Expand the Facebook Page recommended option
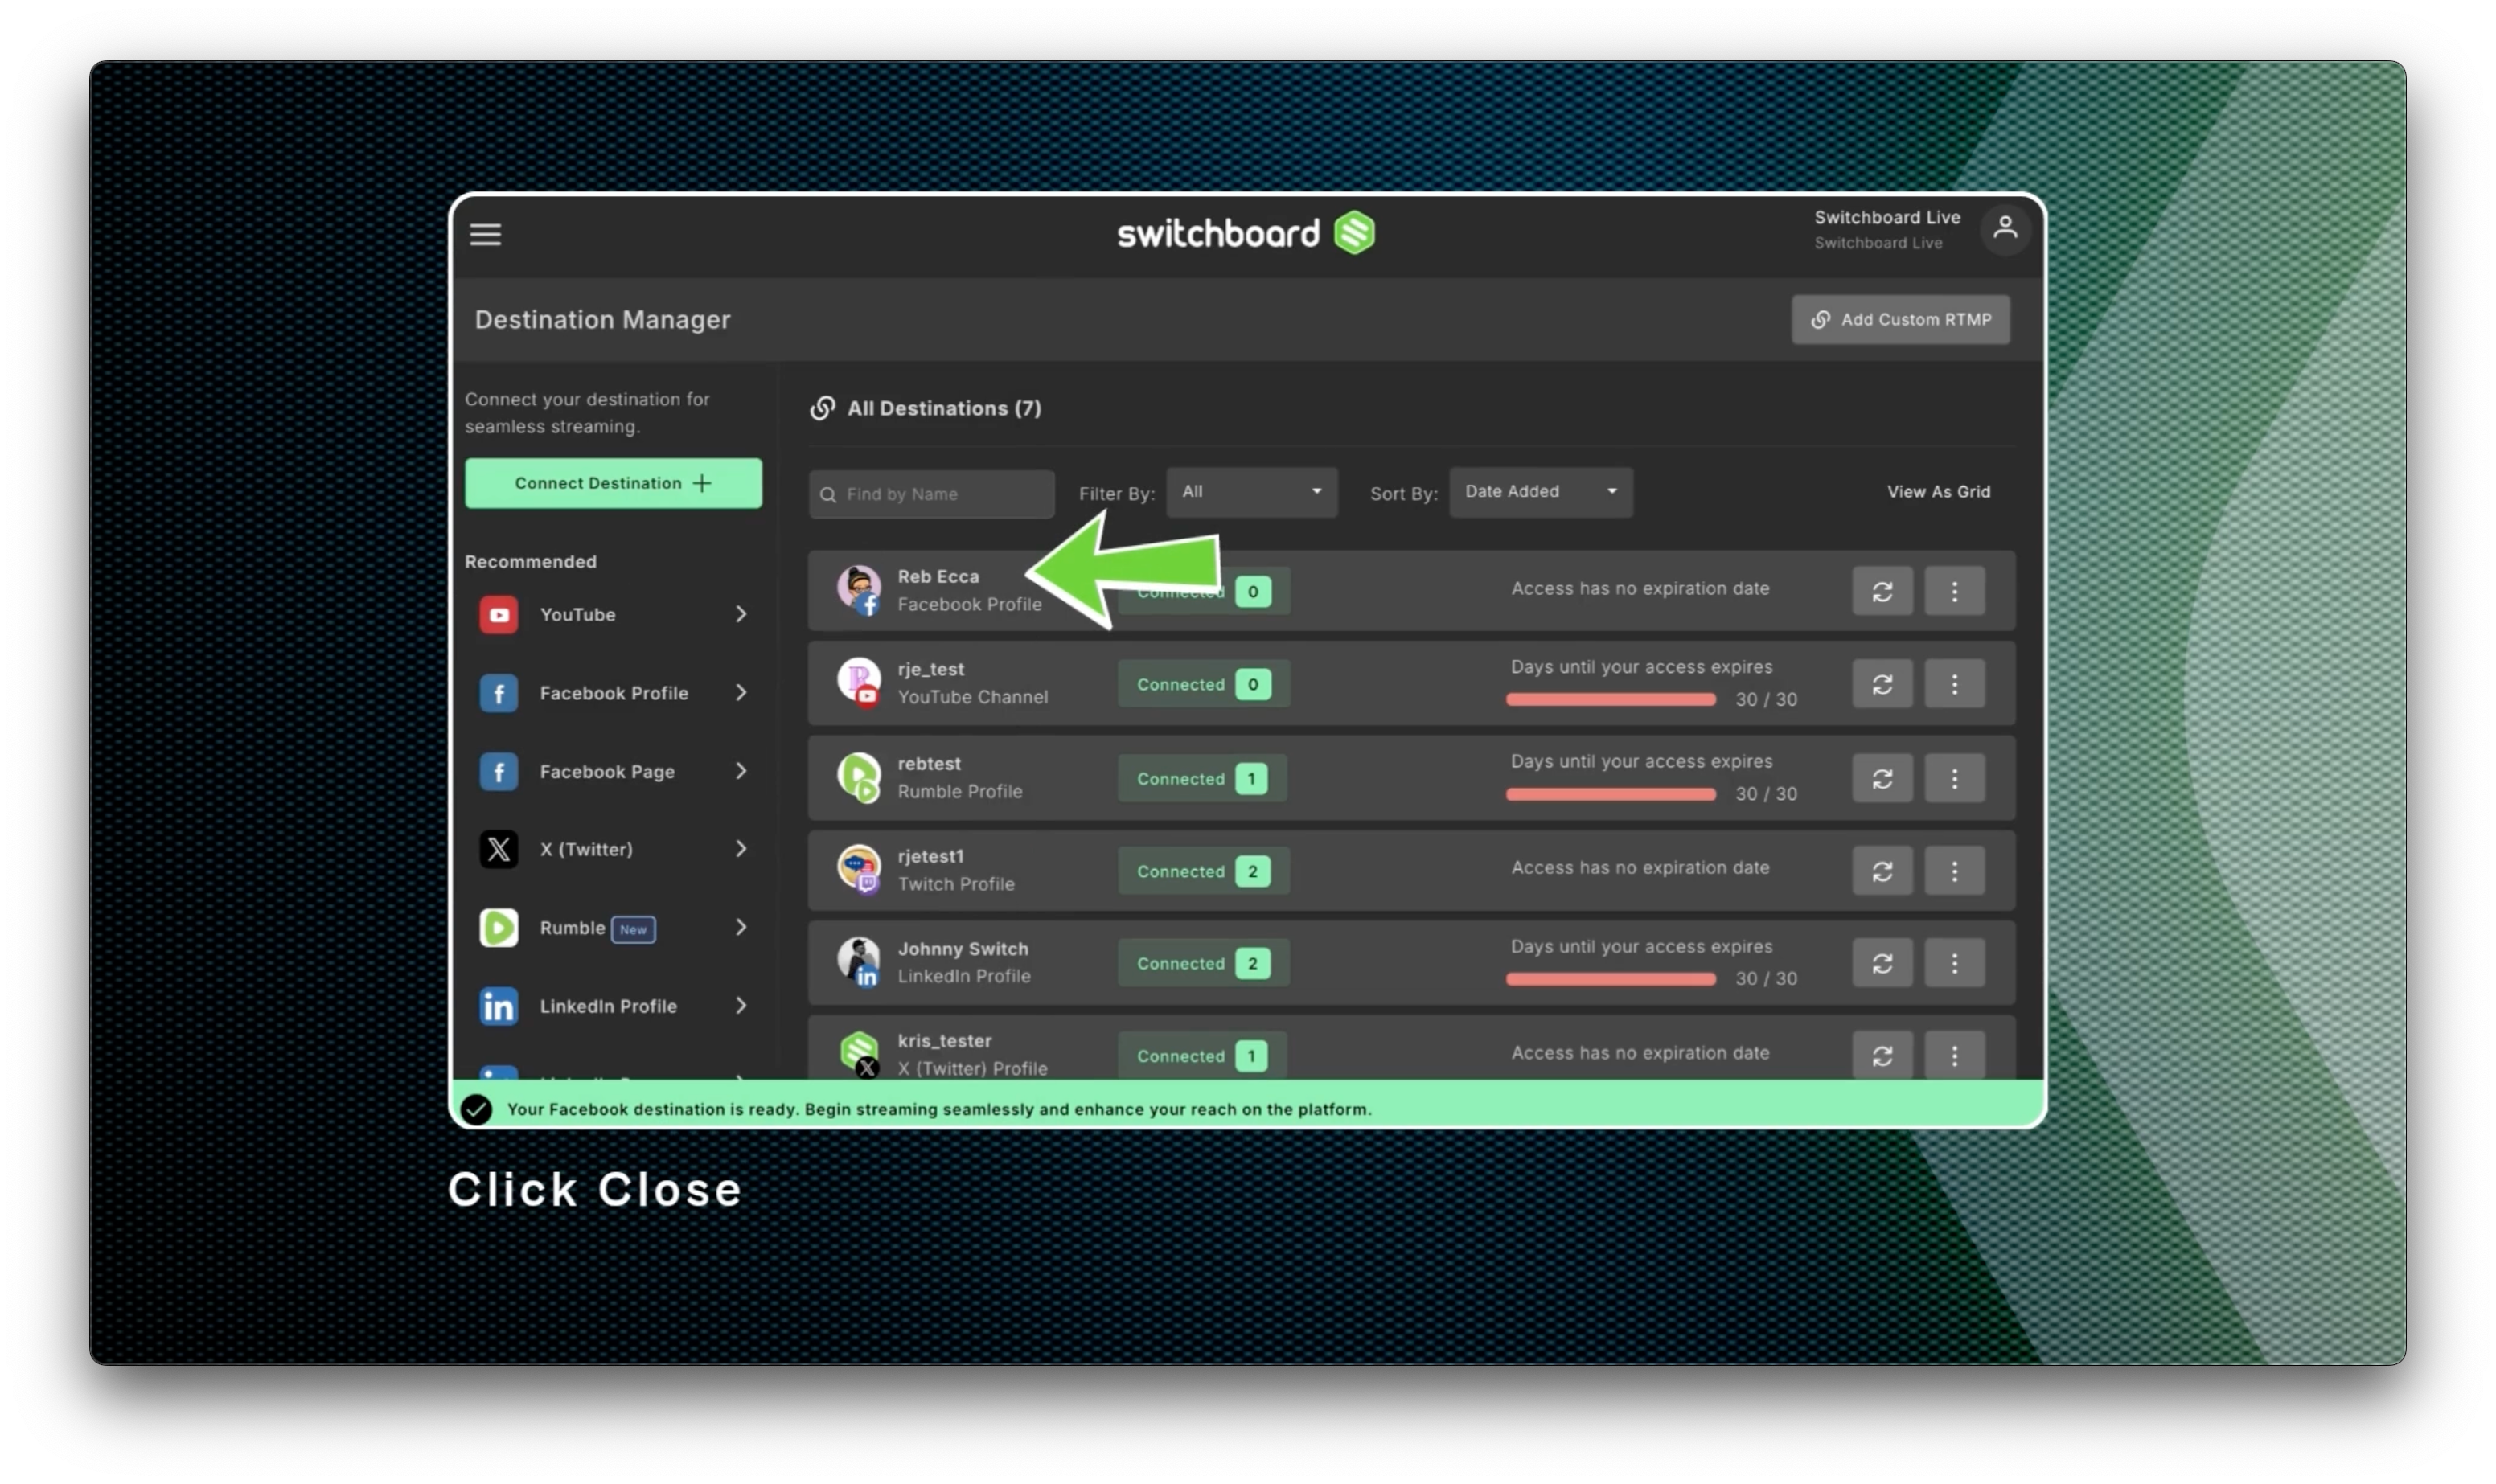 (x=741, y=771)
